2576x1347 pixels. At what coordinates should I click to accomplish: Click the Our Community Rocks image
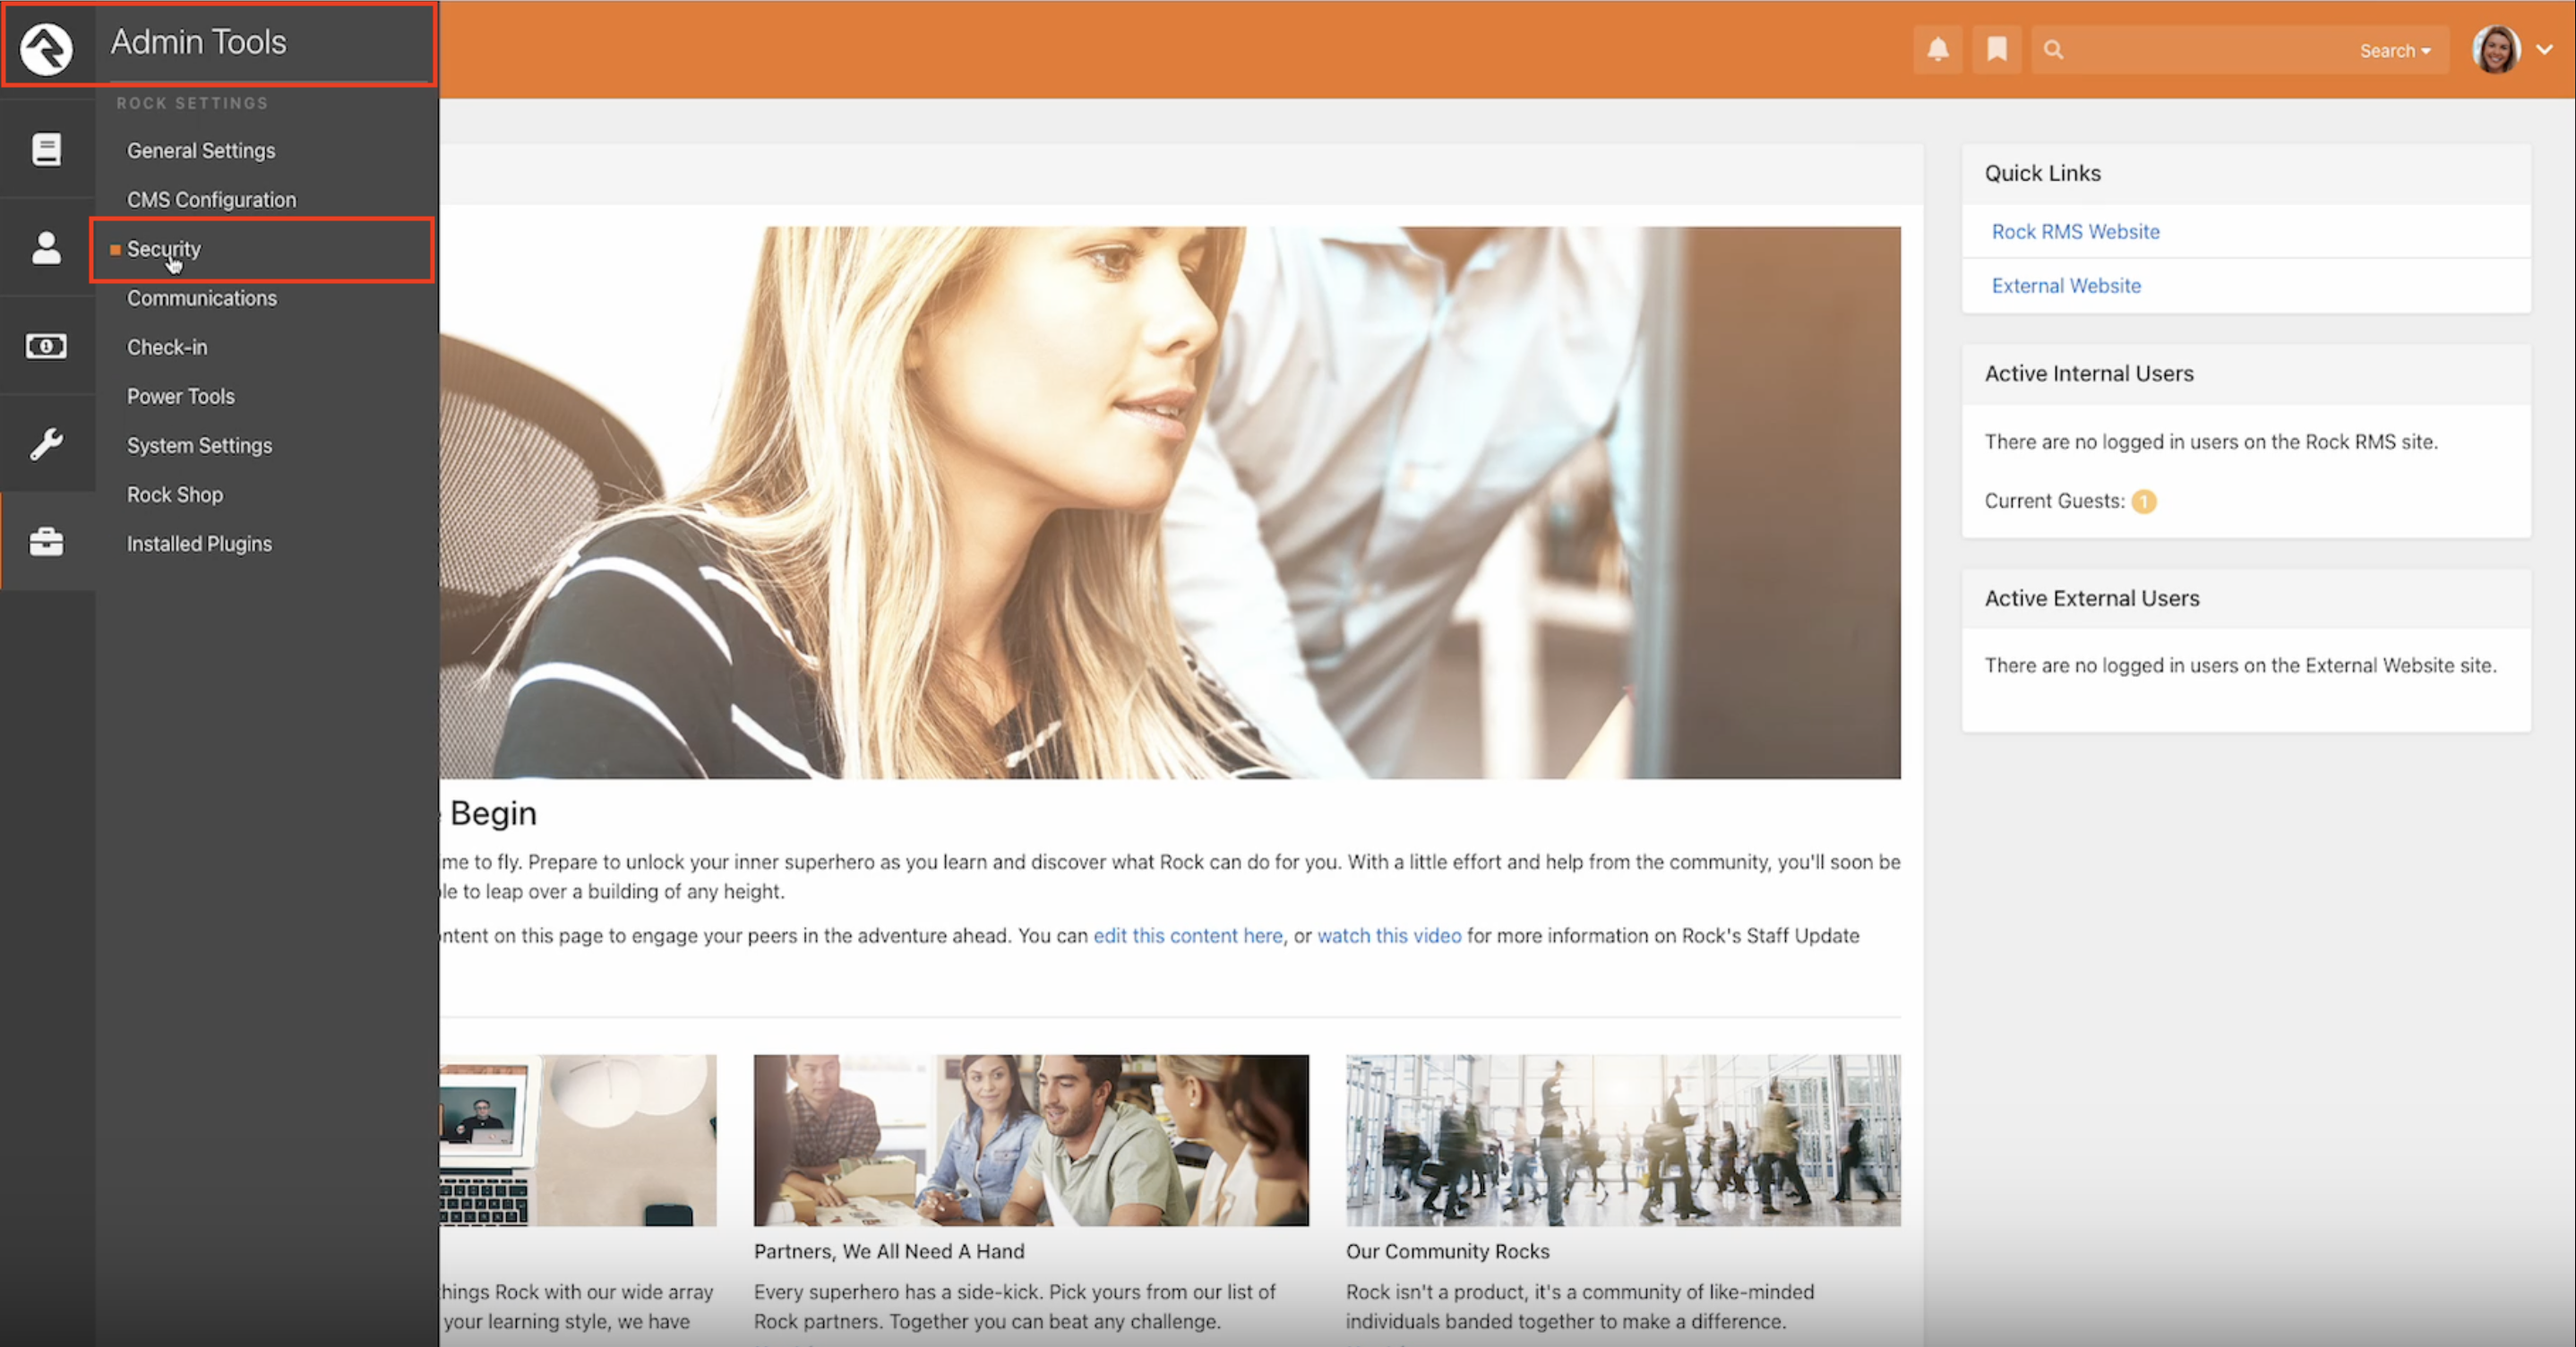1623,1140
